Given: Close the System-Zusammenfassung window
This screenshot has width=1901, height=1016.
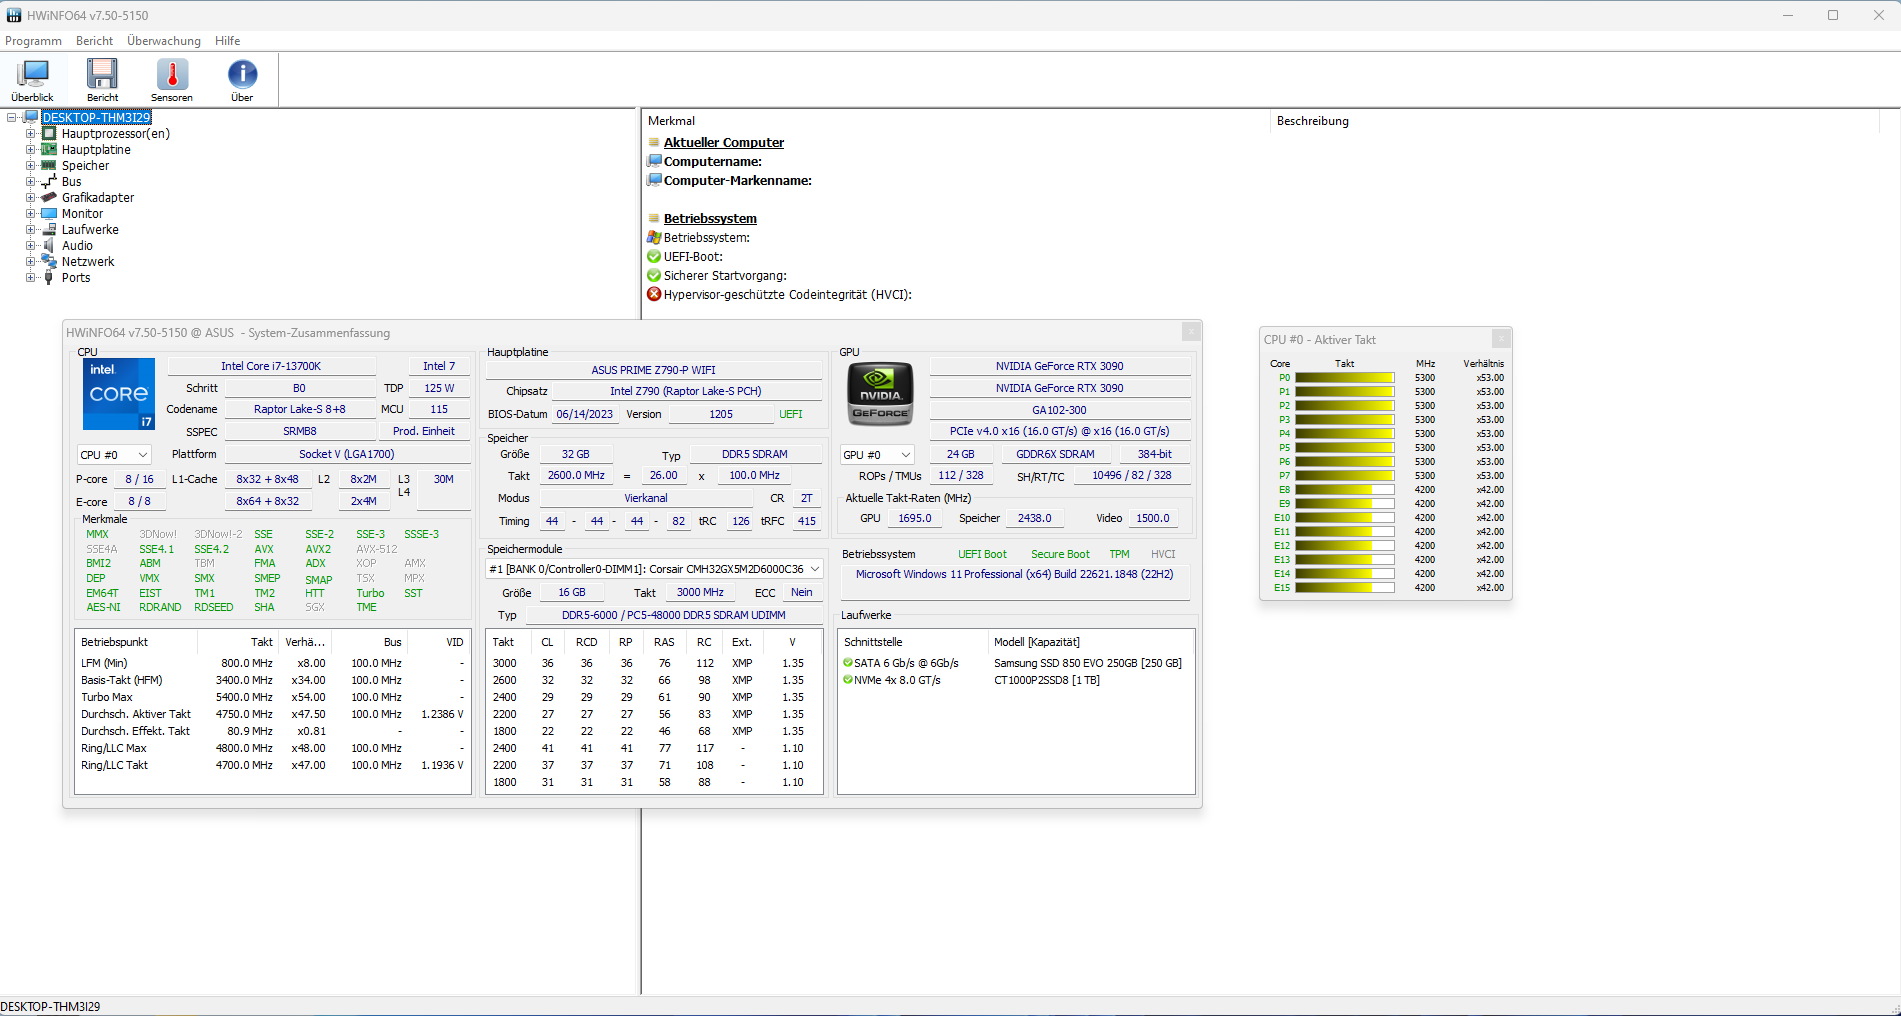Looking at the screenshot, I should pyautogui.click(x=1190, y=332).
